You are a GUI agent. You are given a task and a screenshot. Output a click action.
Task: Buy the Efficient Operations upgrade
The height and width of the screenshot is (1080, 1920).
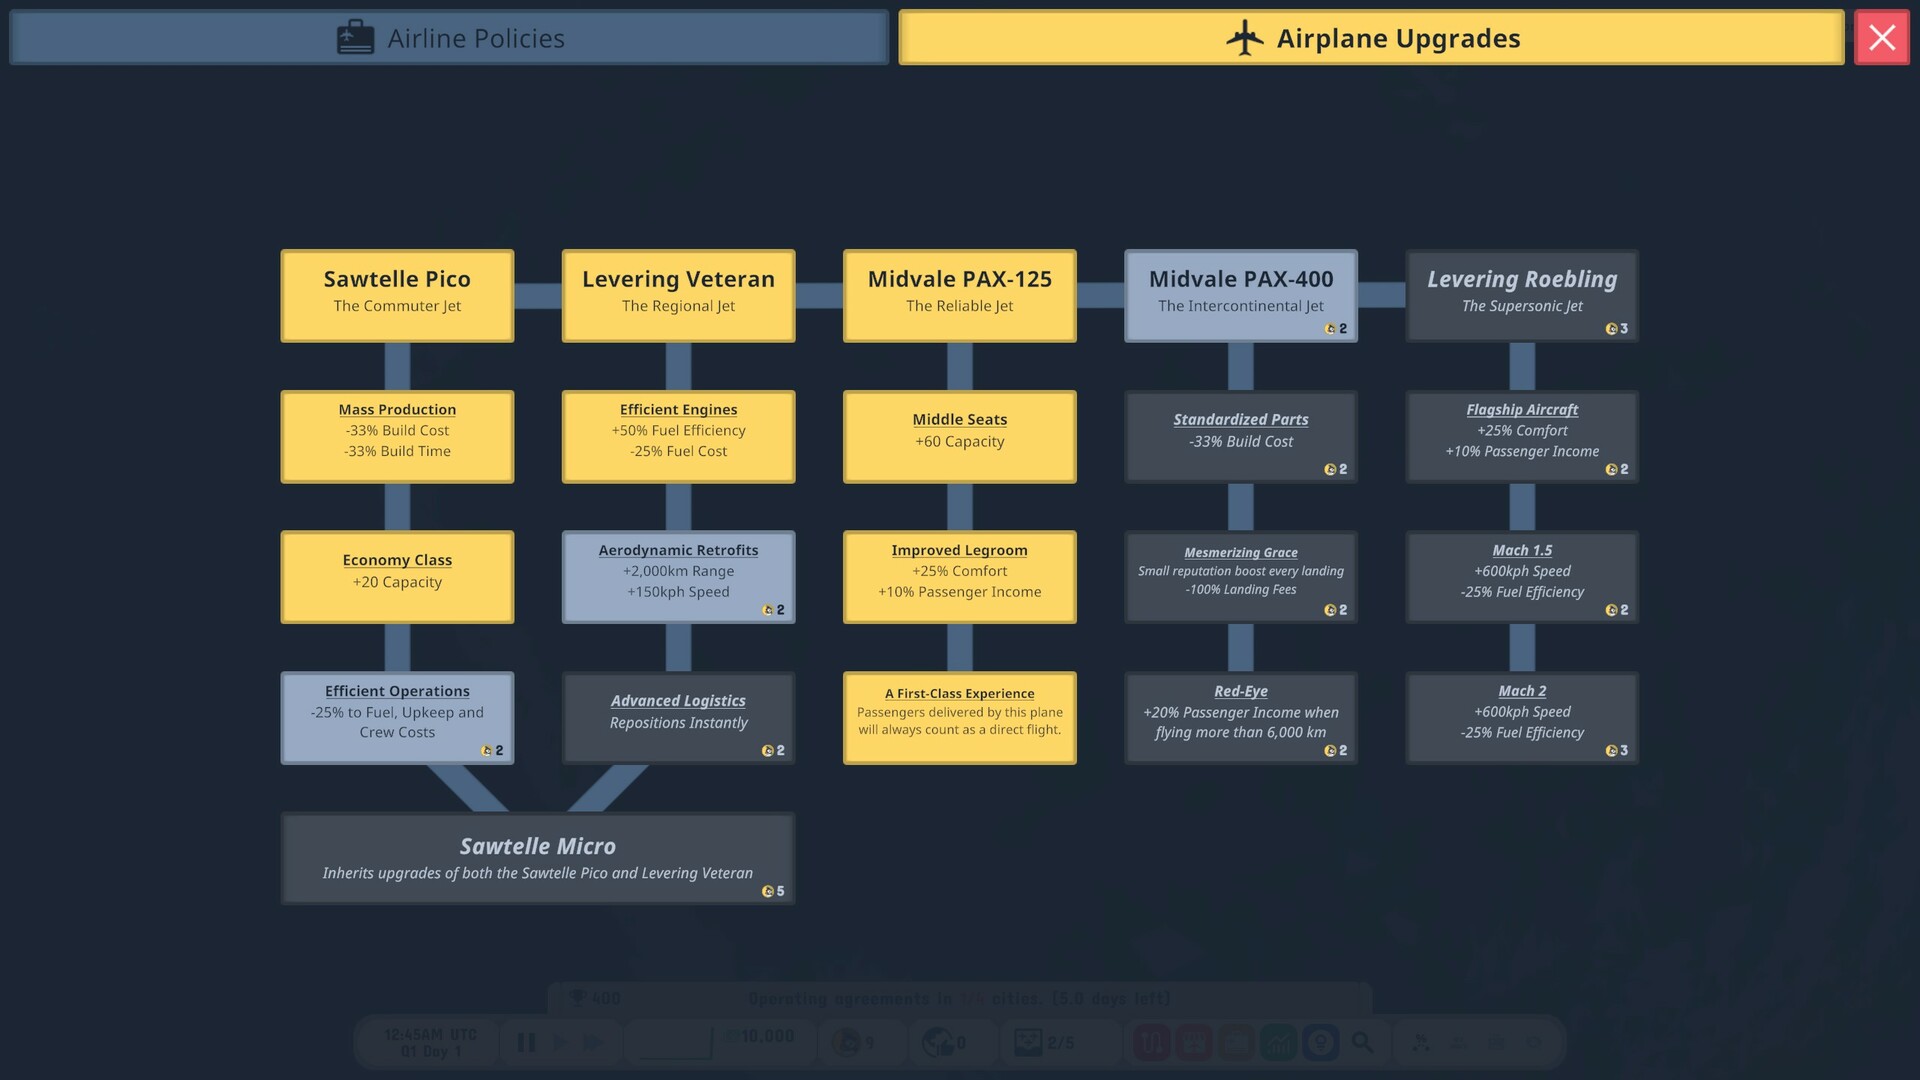[397, 717]
